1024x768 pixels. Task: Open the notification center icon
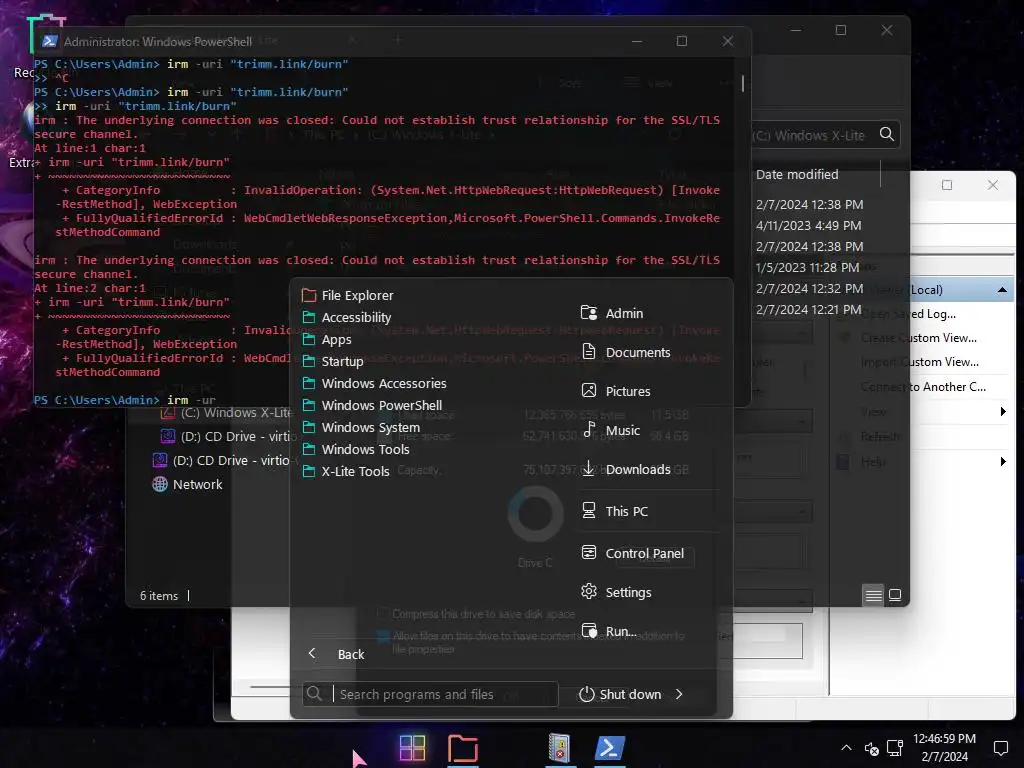(x=1000, y=748)
